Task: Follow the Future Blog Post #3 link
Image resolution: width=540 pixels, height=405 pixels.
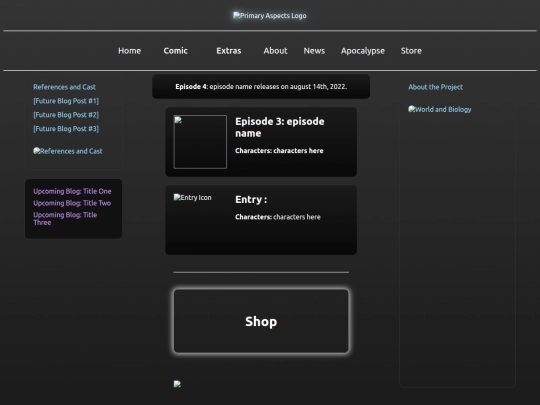Action: pyautogui.click(x=66, y=129)
